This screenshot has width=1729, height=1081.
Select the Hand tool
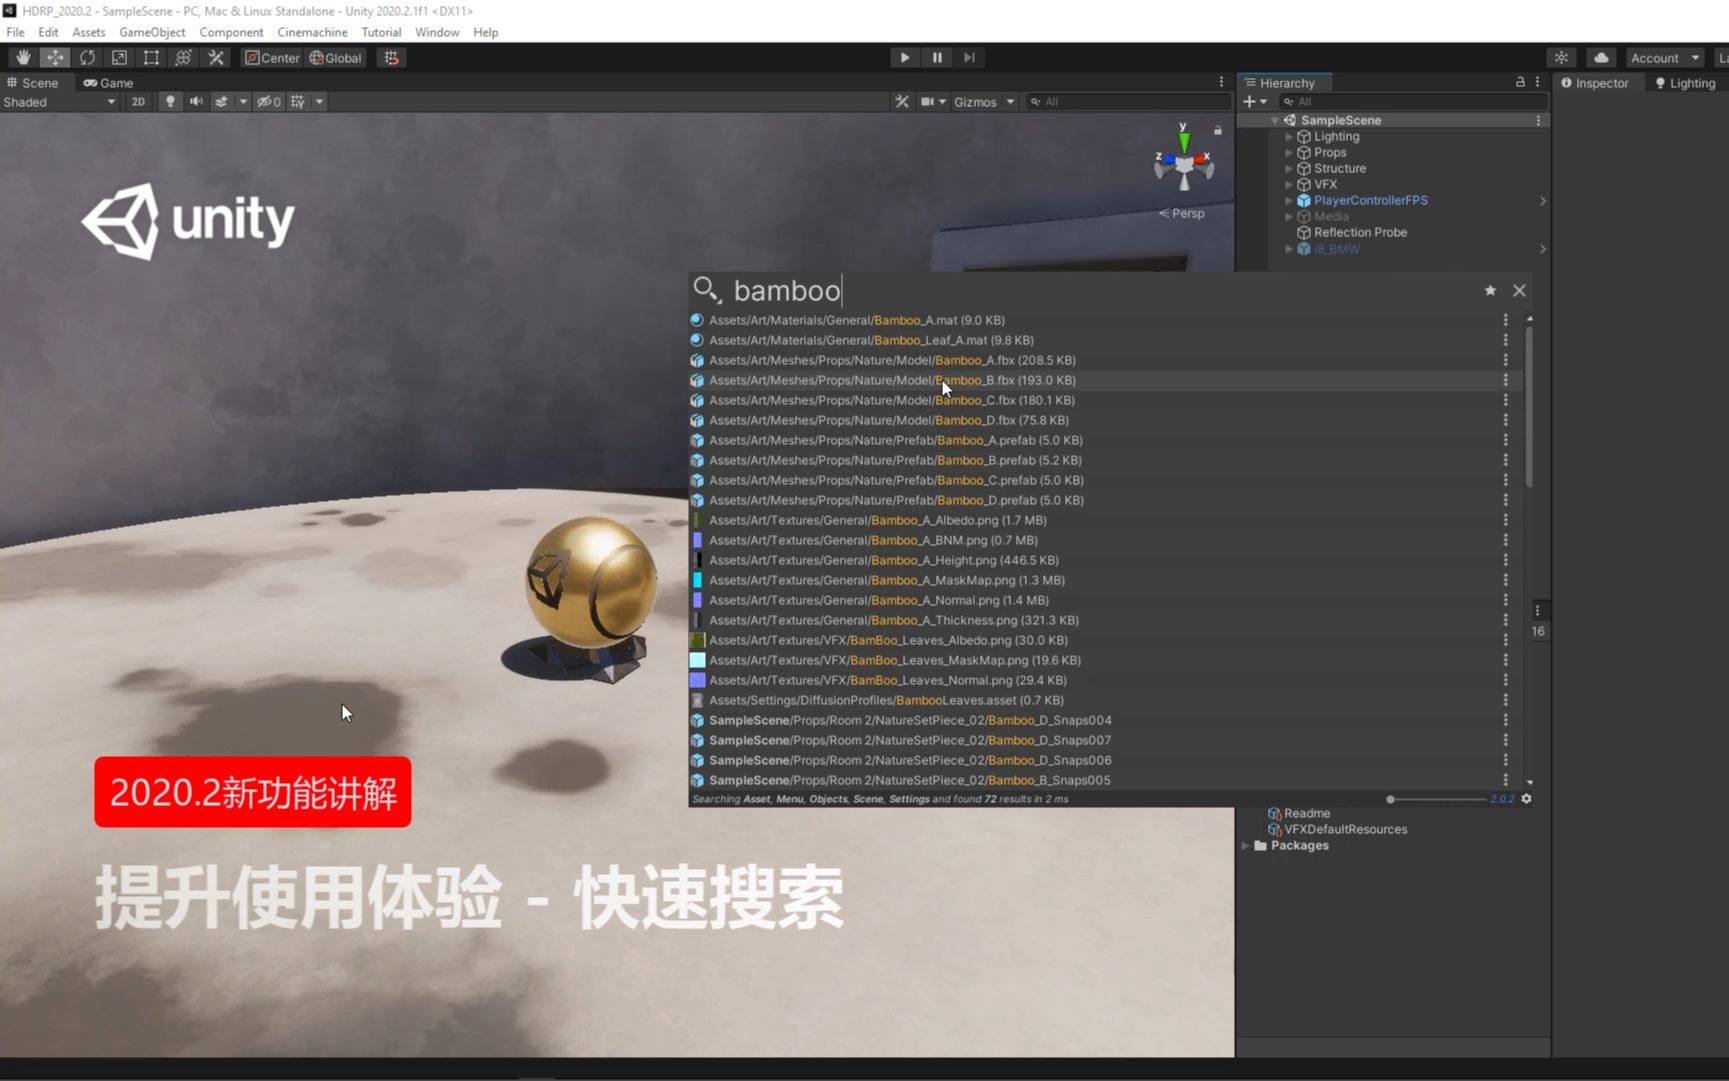[23, 58]
